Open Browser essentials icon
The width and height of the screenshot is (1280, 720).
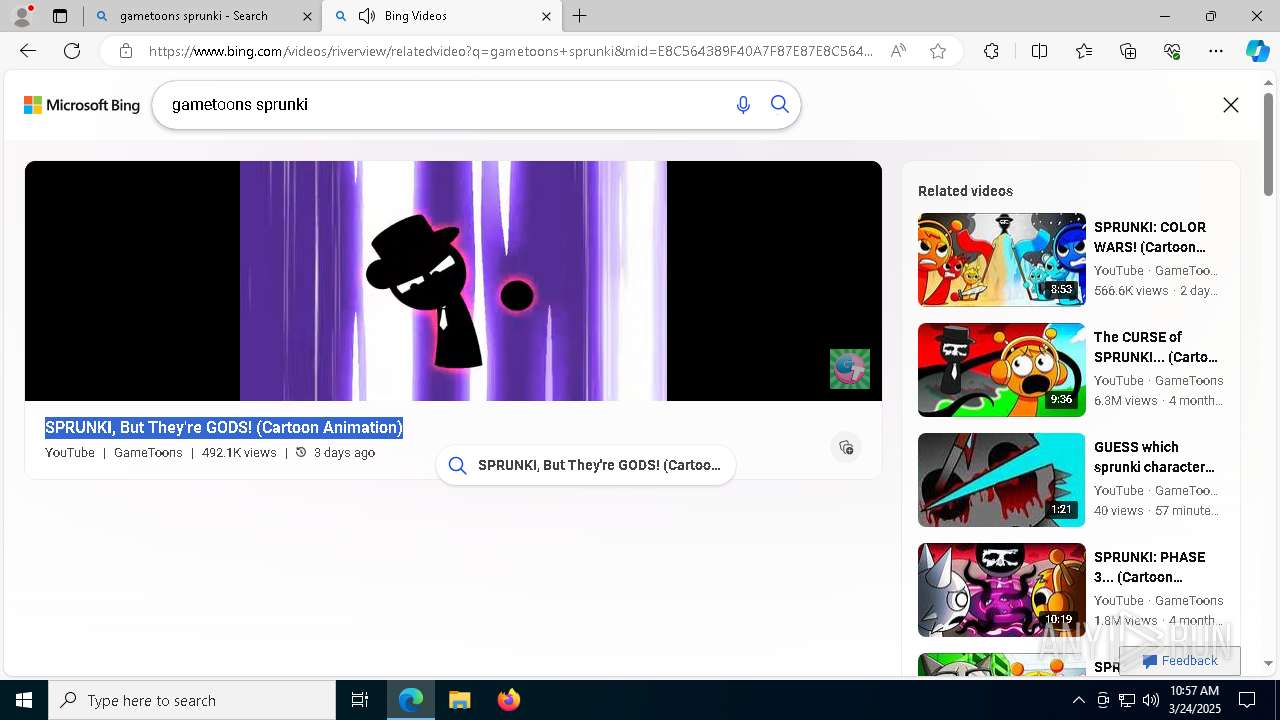(x=1172, y=51)
